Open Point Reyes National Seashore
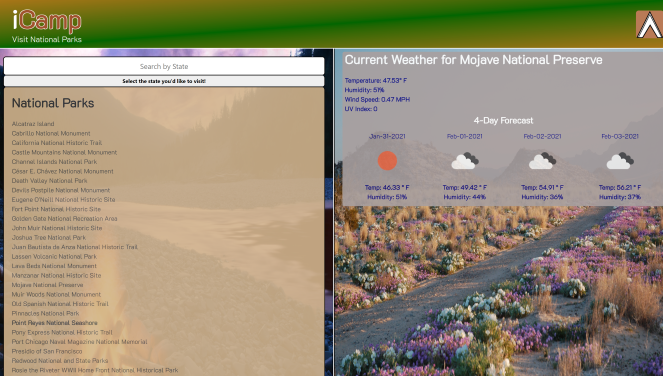Screen dimensions: 663x376 (x=55, y=323)
